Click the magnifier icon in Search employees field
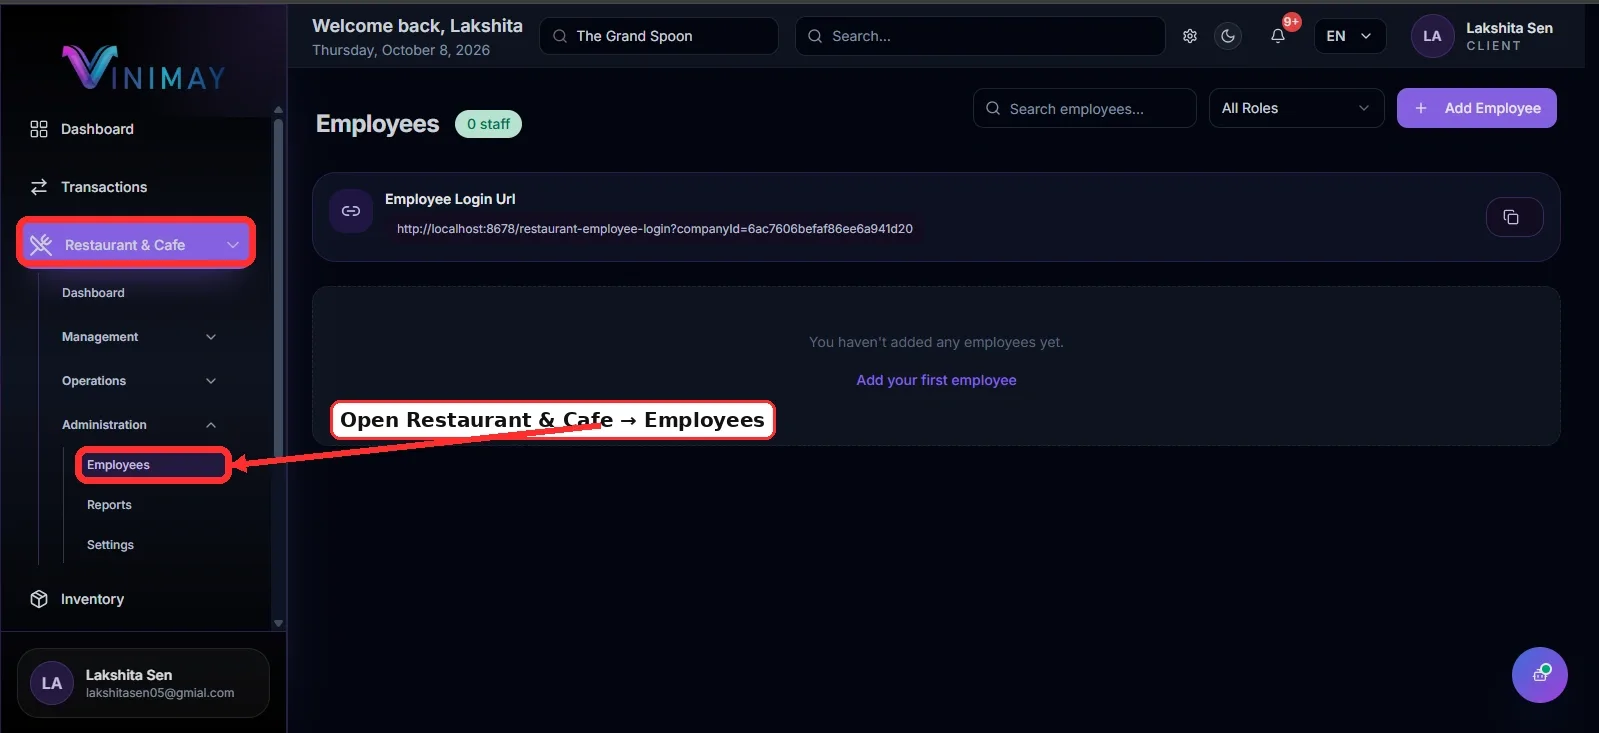Image resolution: width=1599 pixels, height=733 pixels. click(x=993, y=108)
